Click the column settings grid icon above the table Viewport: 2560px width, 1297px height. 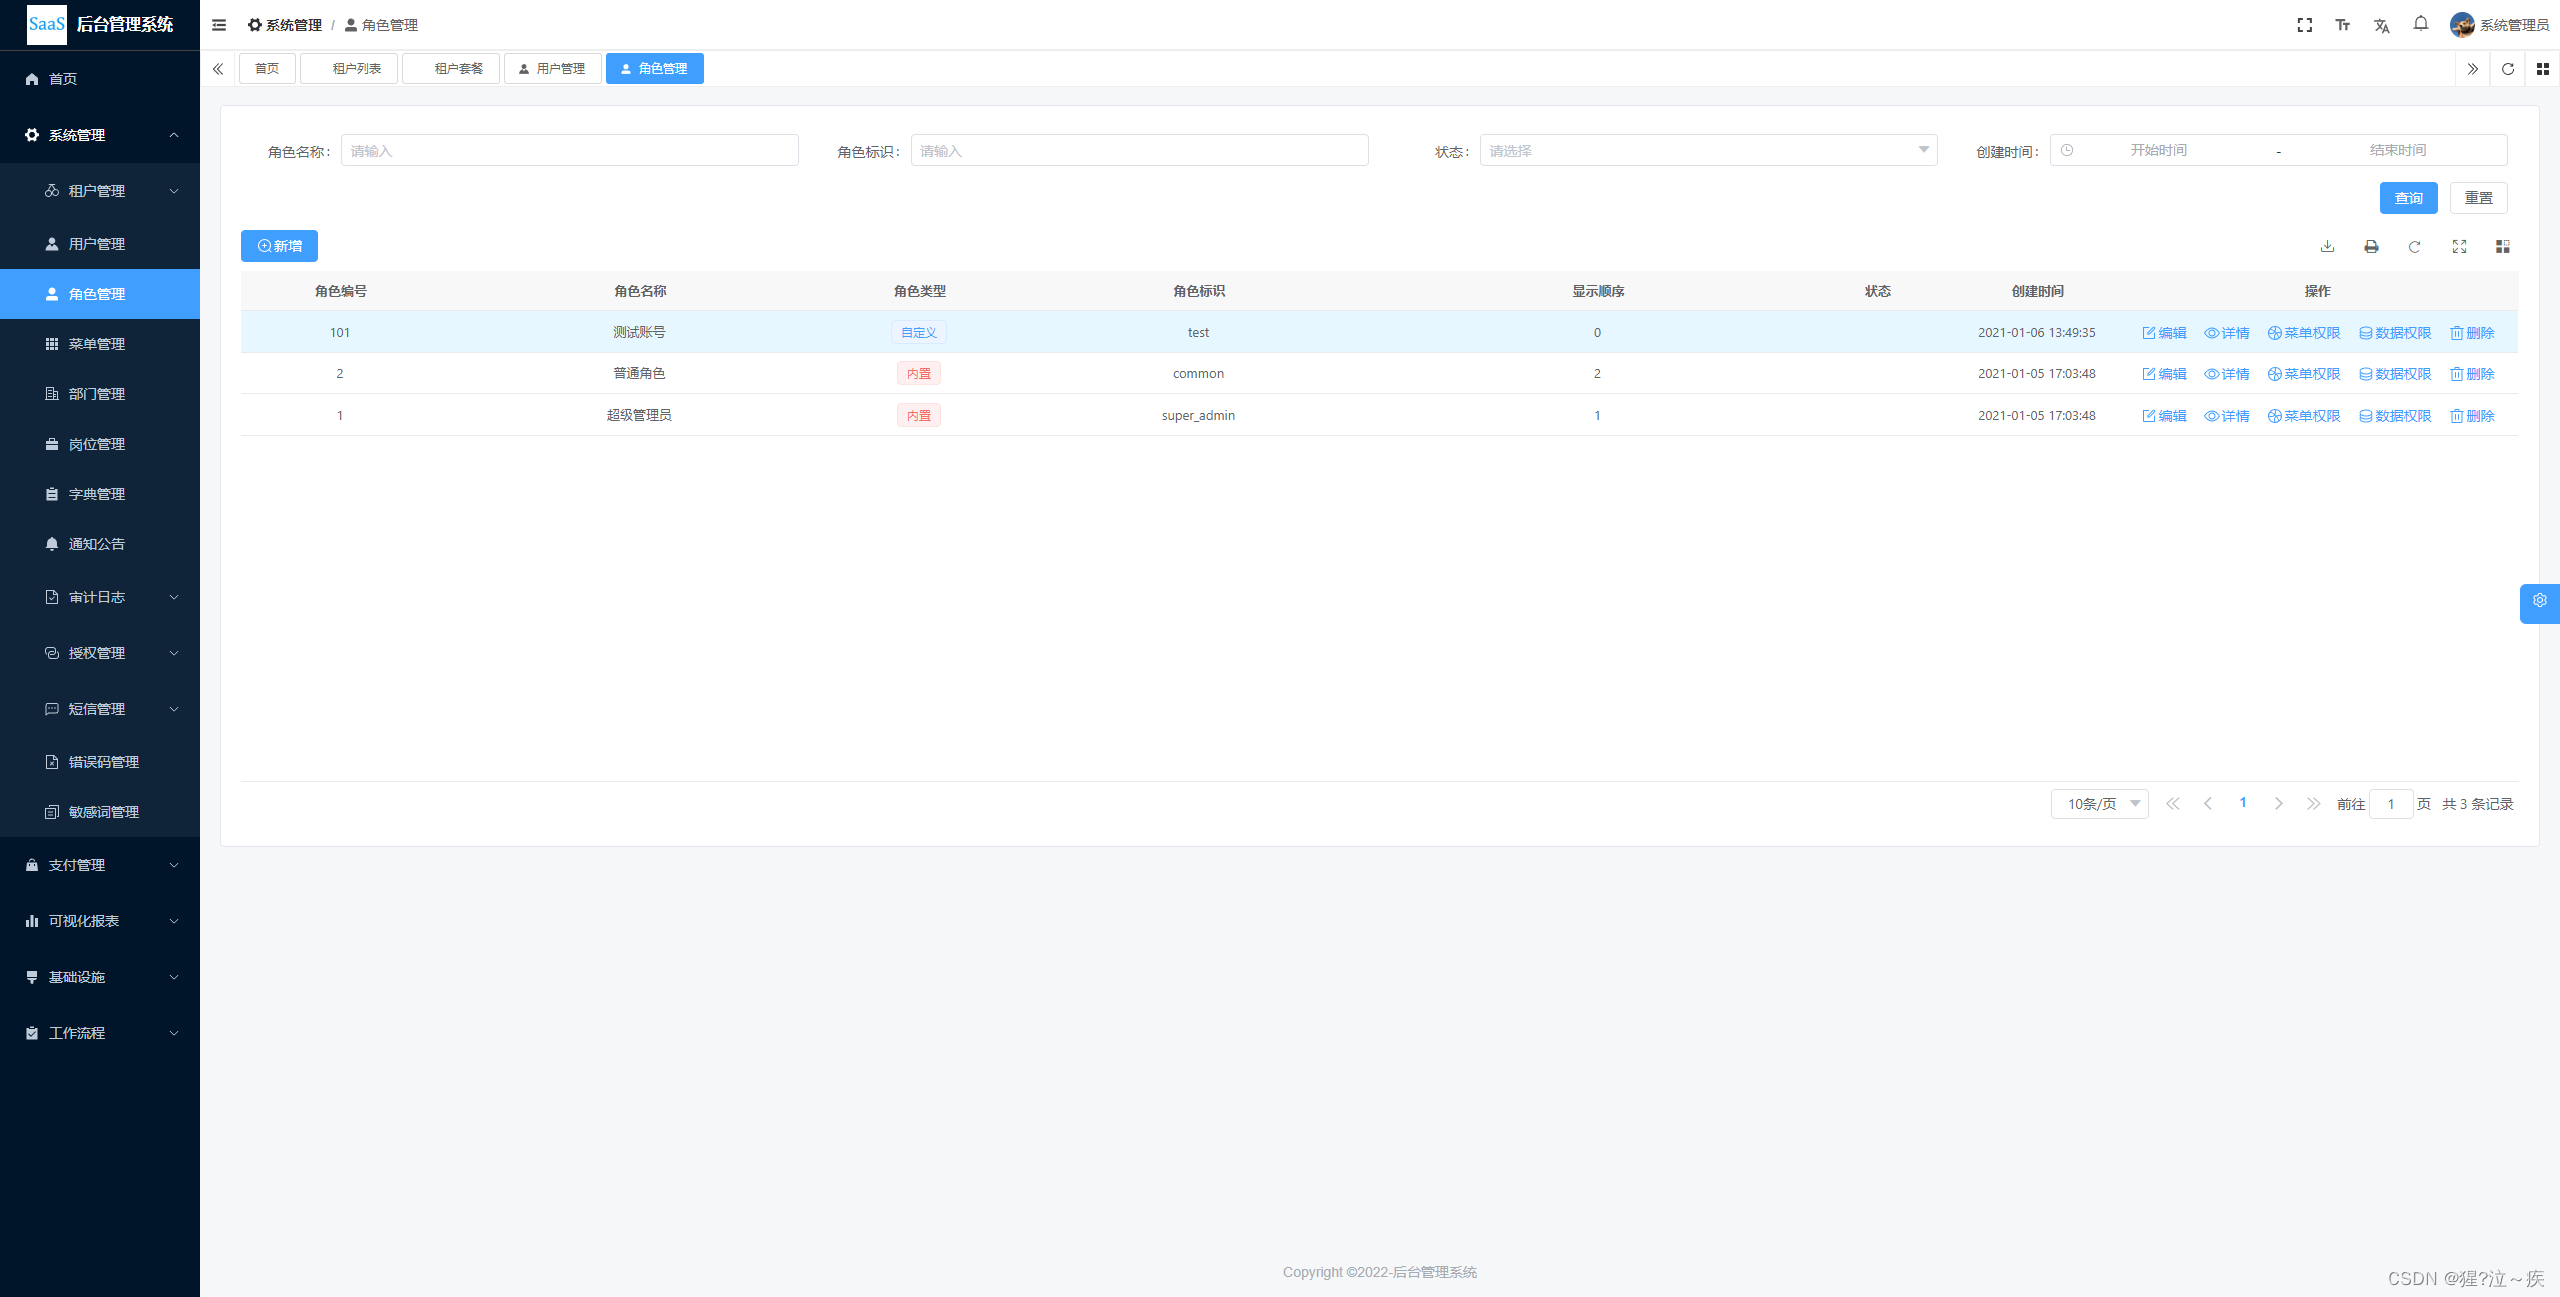click(x=2502, y=246)
